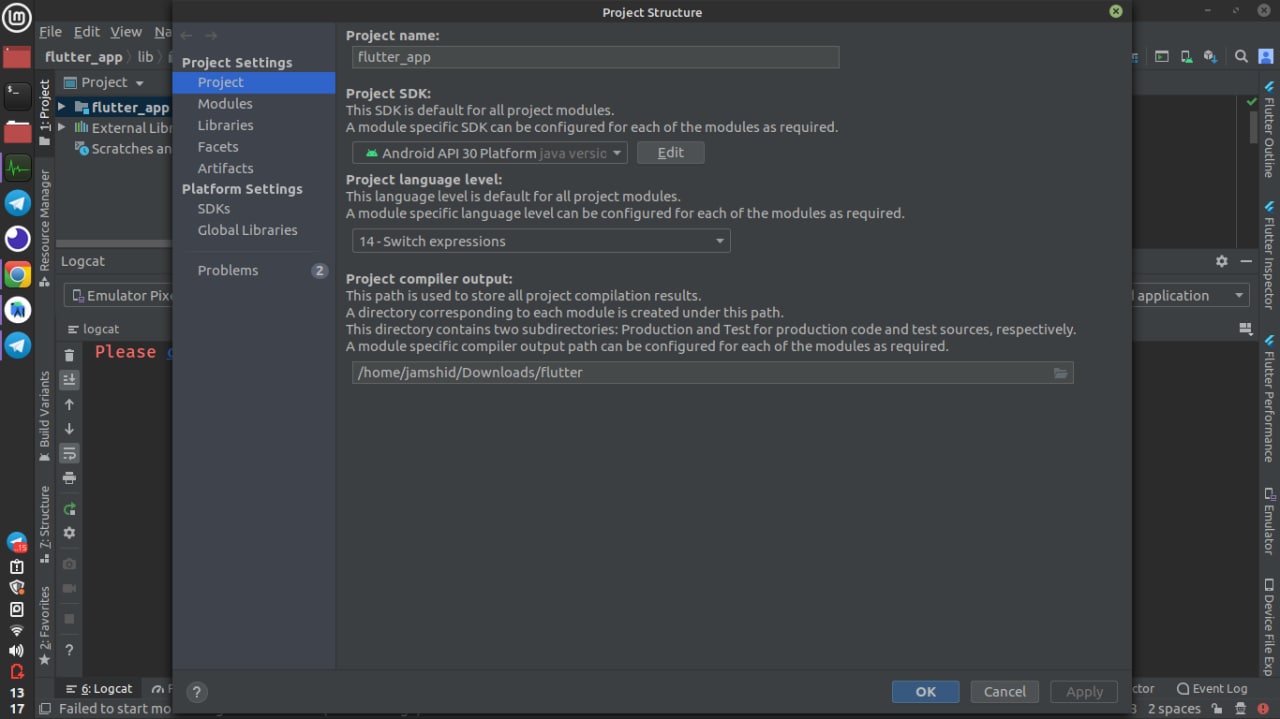Image resolution: width=1280 pixels, height=719 pixels.
Task: Click the print icon in logcat toolbar
Action: tap(69, 478)
